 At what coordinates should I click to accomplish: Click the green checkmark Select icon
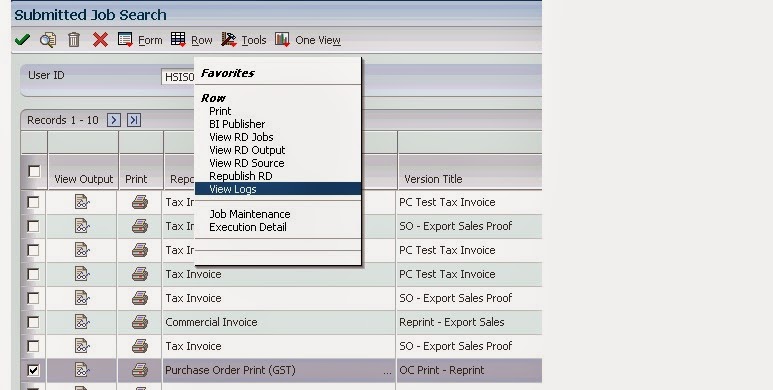[22, 39]
